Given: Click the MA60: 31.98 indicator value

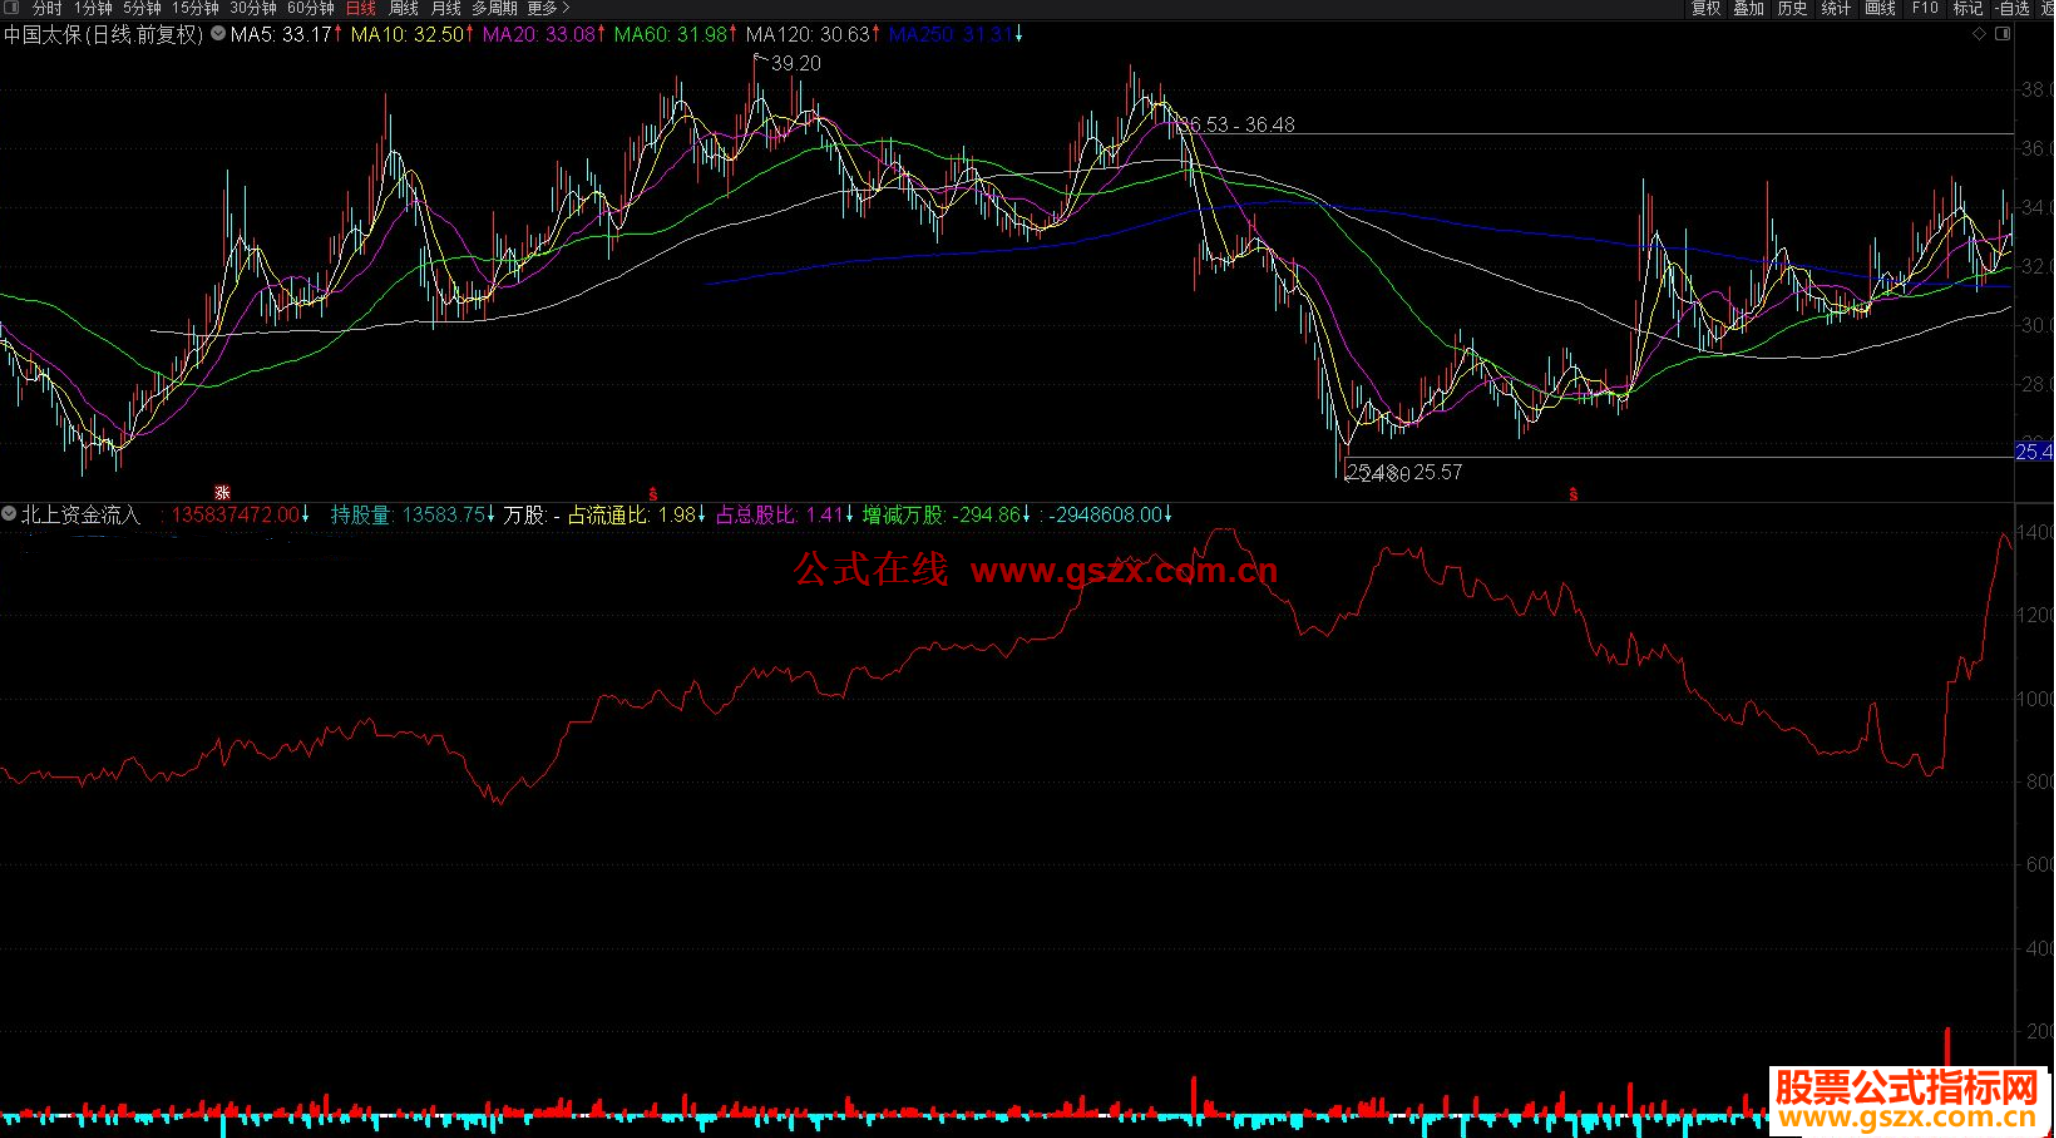Looking at the screenshot, I should [675, 34].
